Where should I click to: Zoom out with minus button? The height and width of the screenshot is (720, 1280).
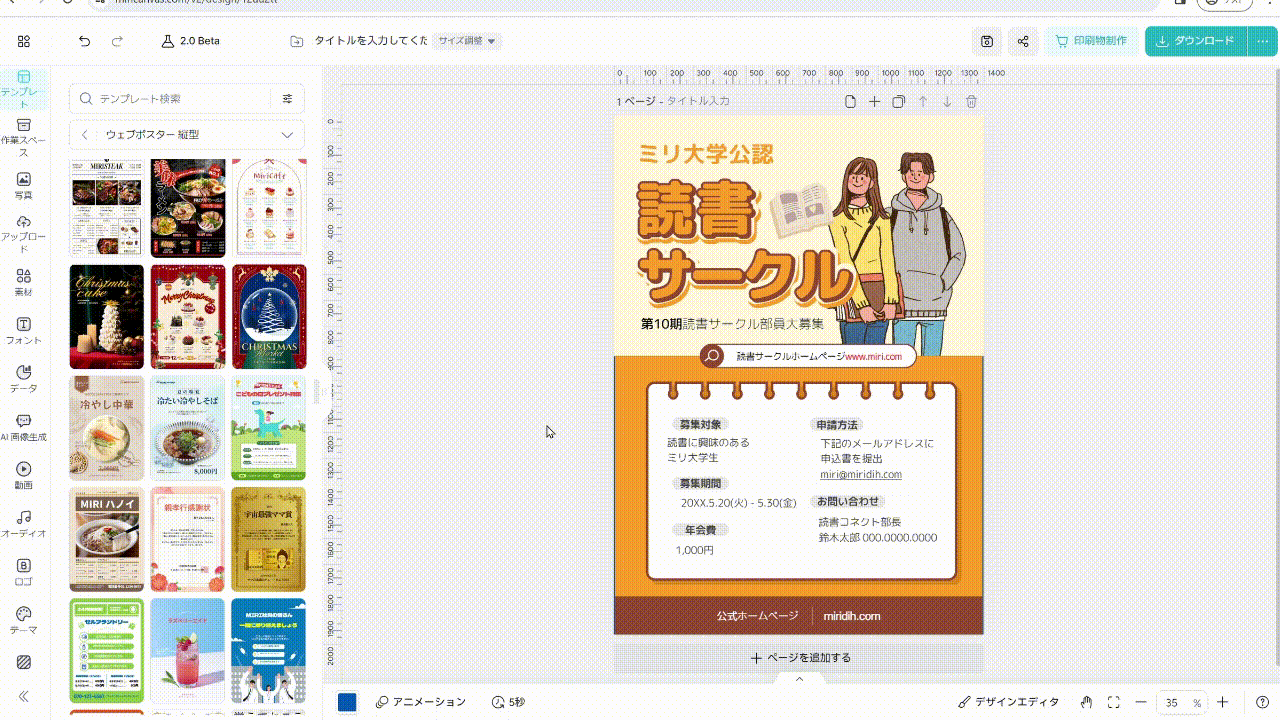point(1141,702)
